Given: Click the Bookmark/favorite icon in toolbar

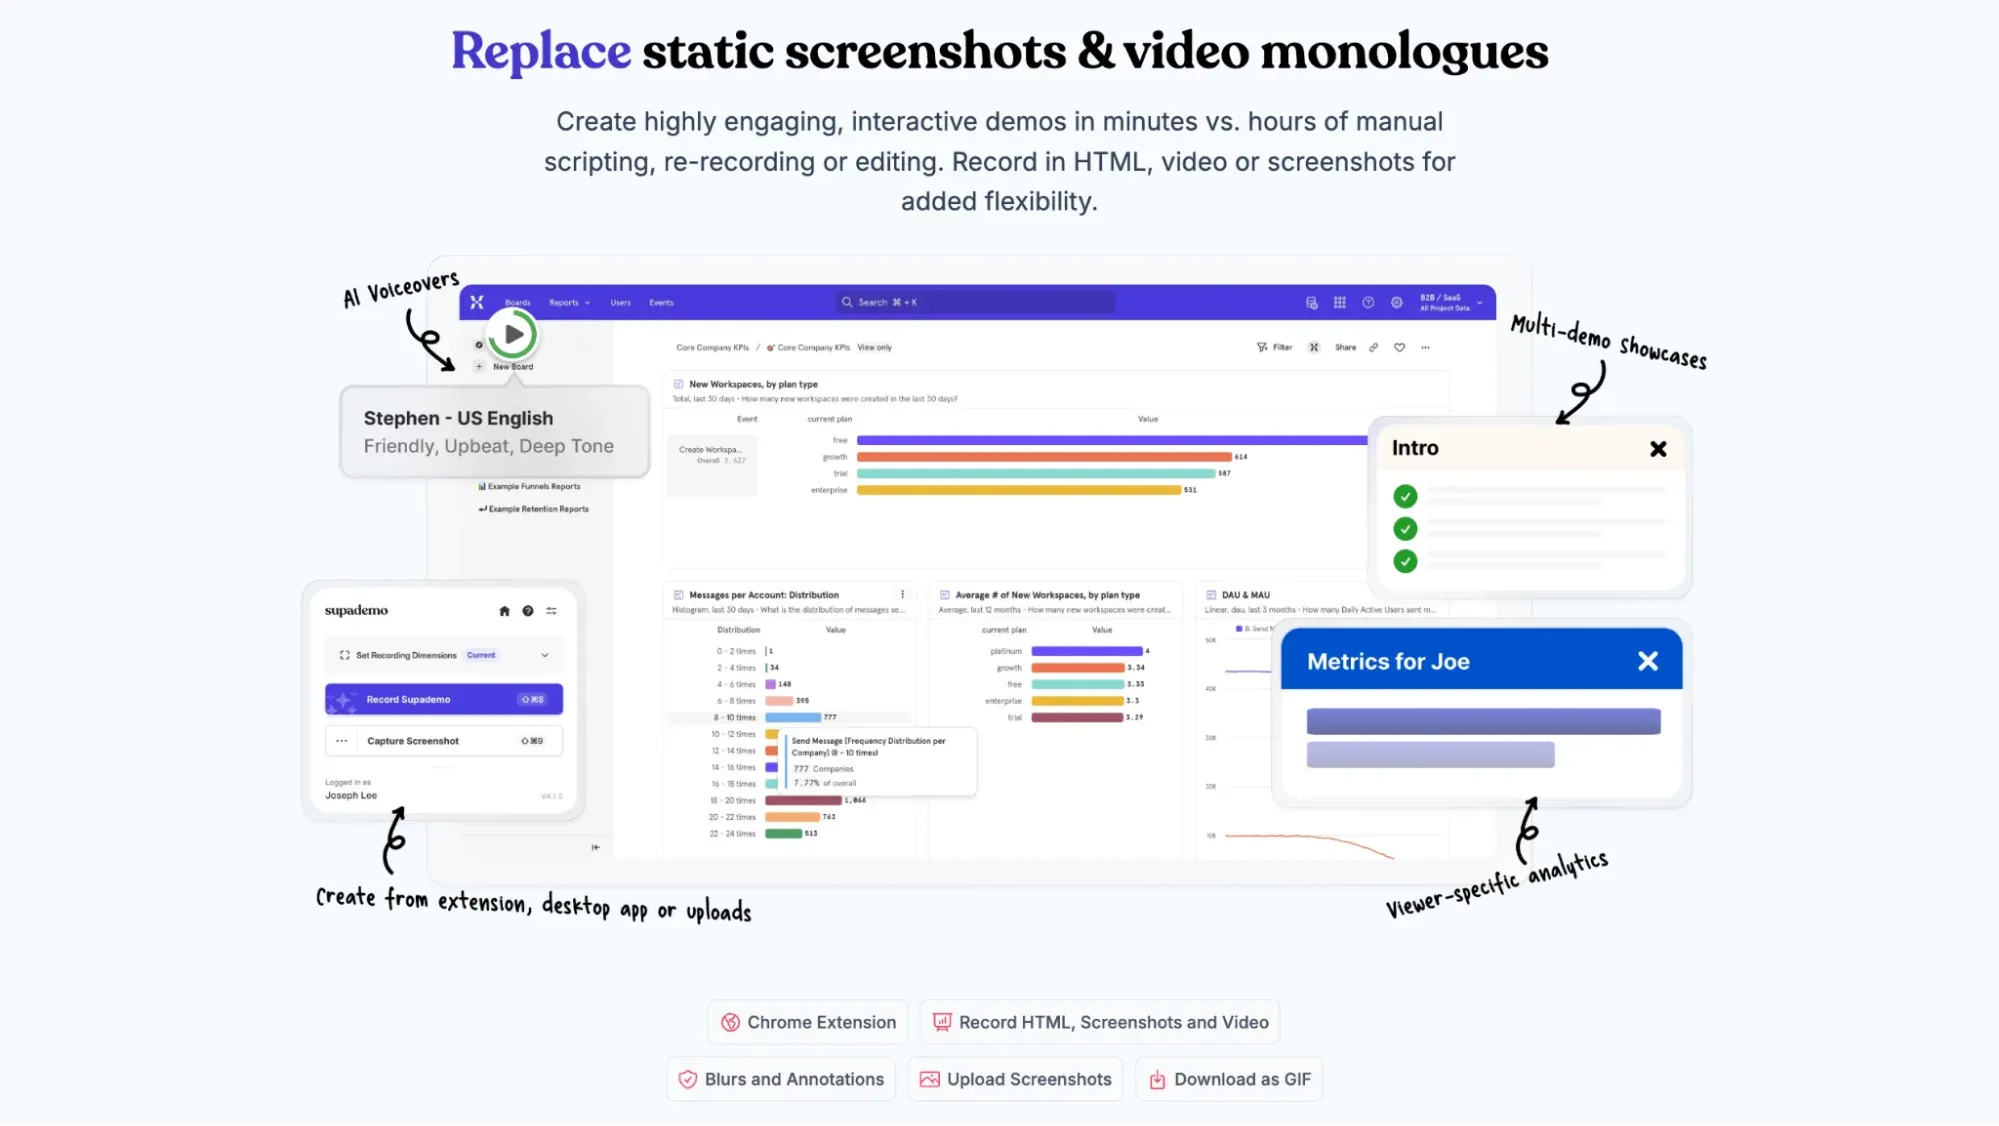Looking at the screenshot, I should pyautogui.click(x=1400, y=347).
